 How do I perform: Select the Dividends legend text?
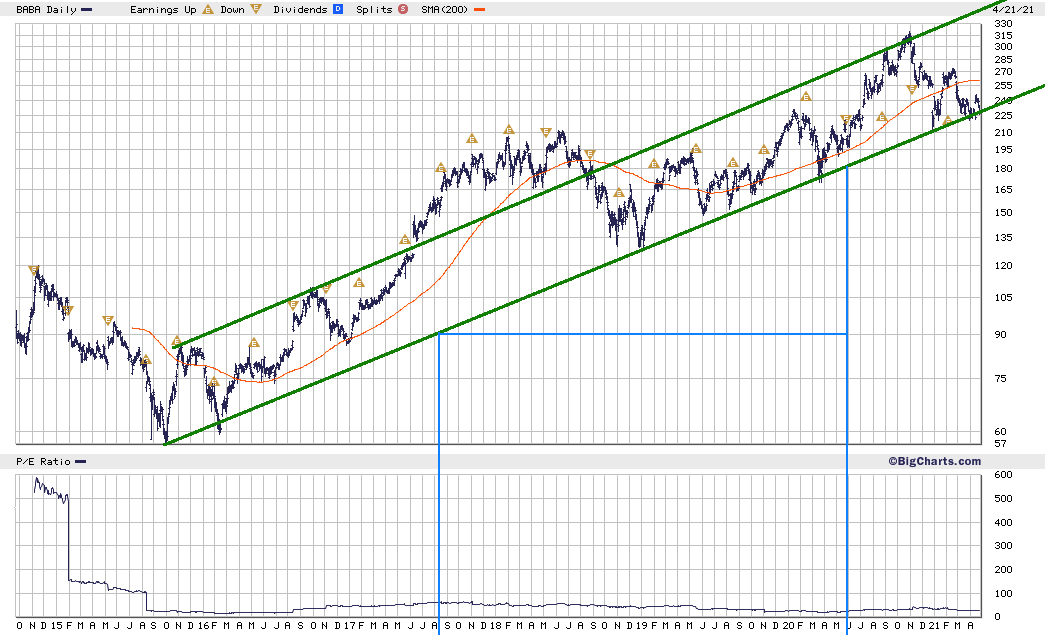300,9
